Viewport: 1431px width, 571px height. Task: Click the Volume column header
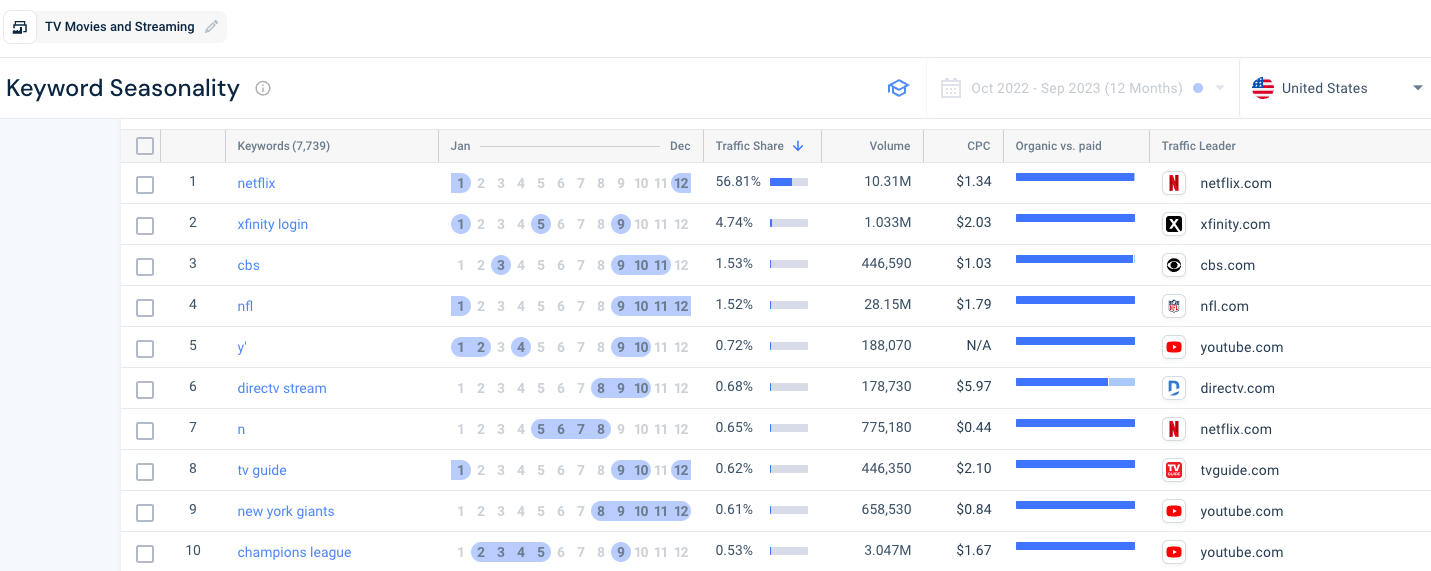(x=889, y=146)
